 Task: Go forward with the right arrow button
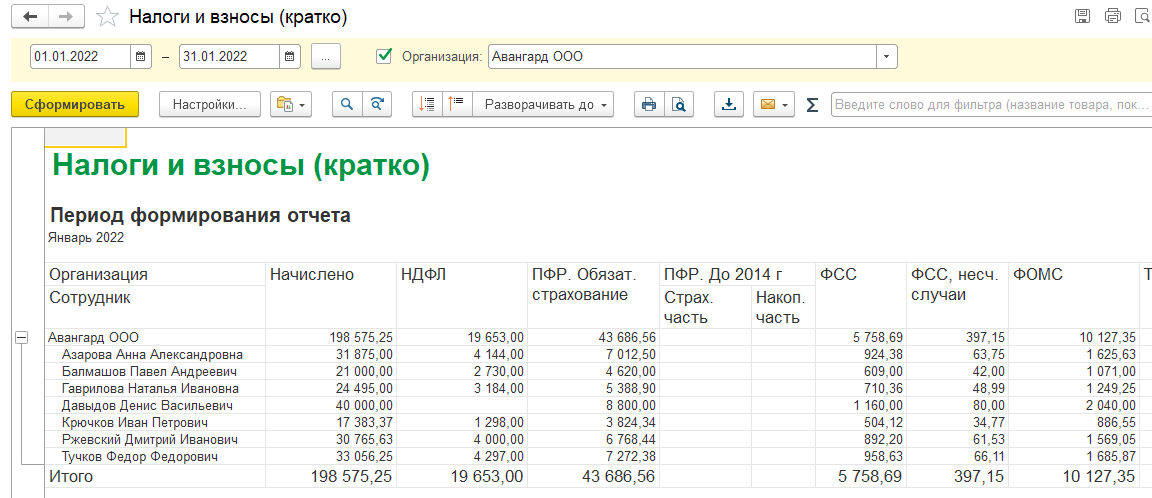[66, 16]
